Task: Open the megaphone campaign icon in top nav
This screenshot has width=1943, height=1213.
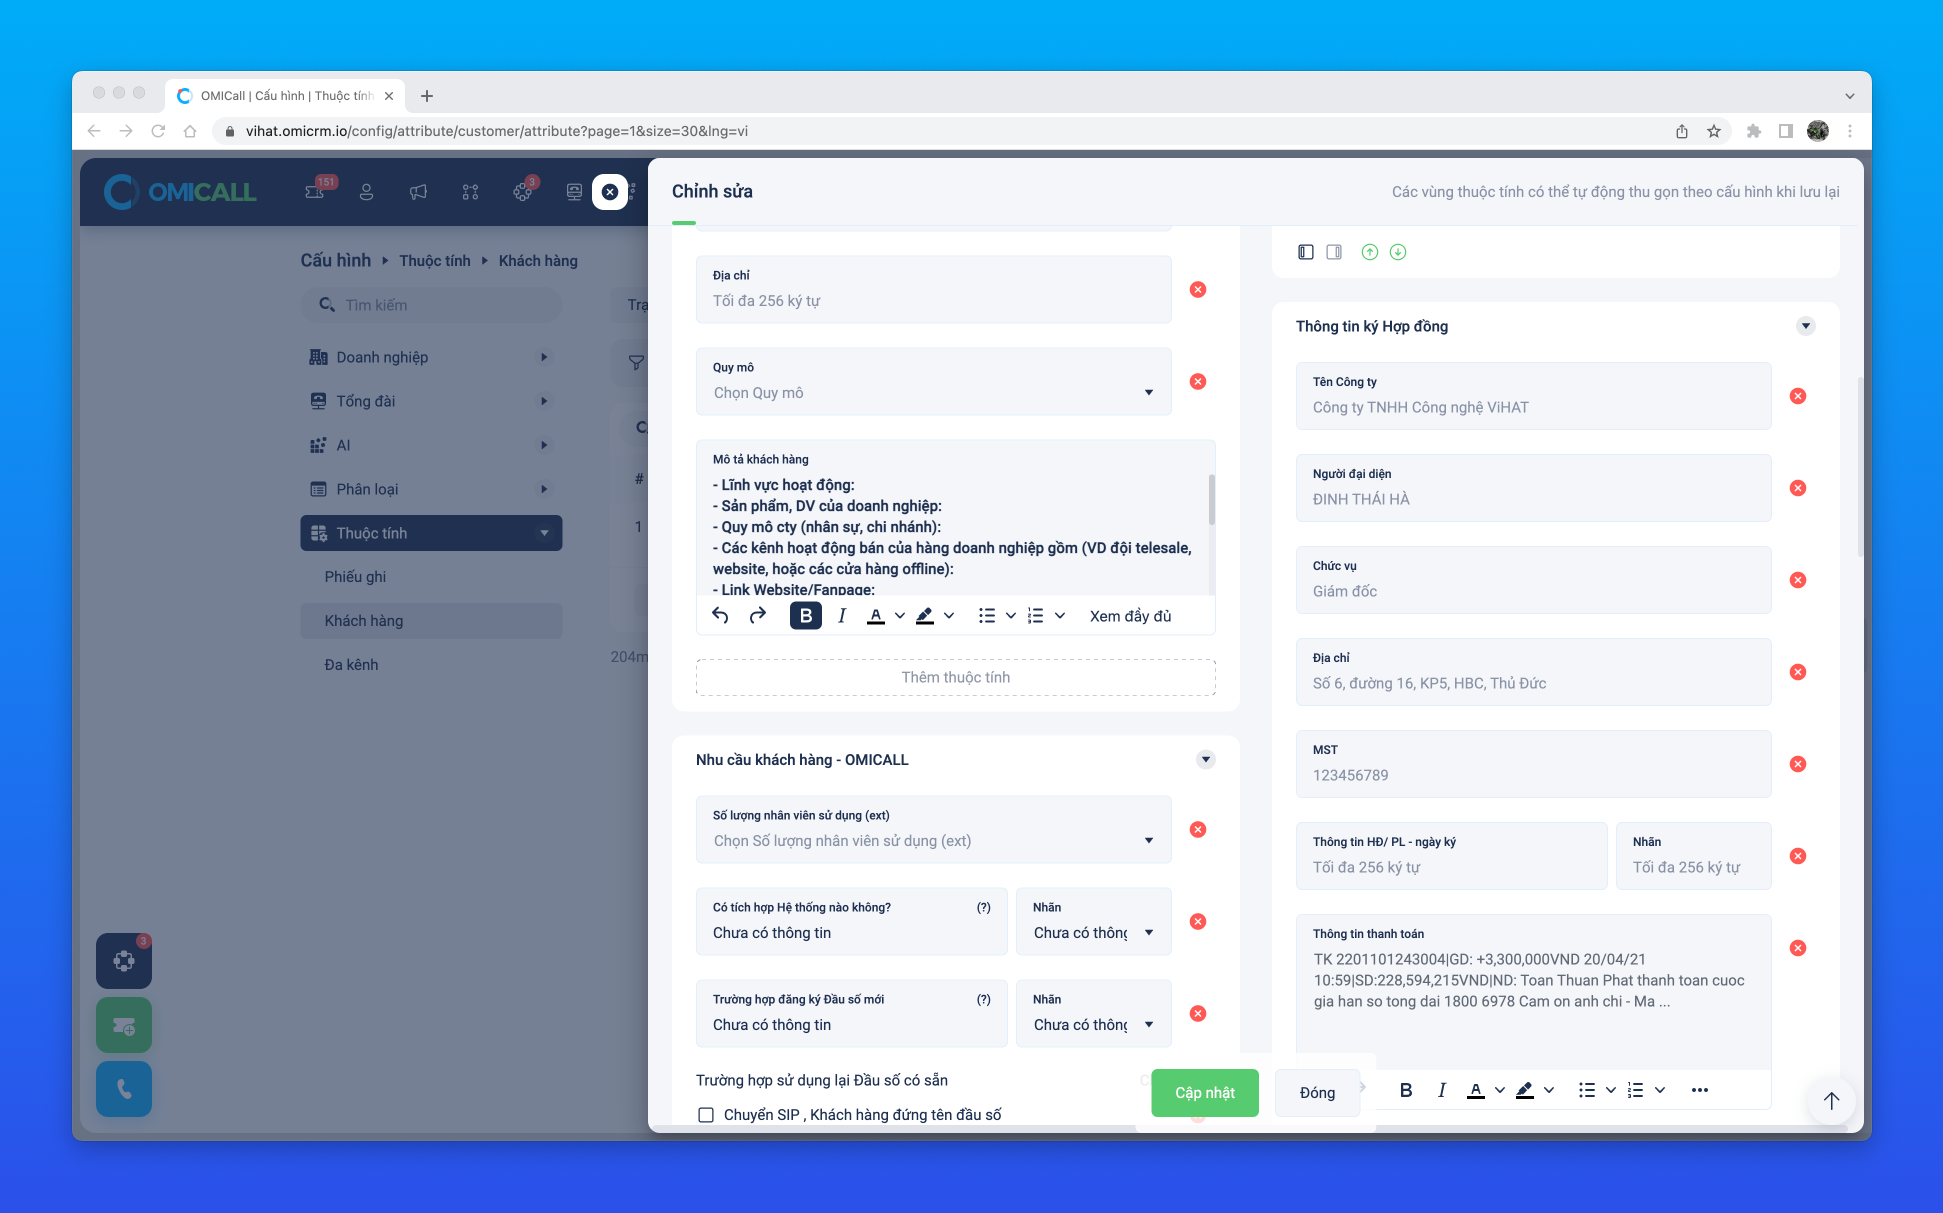Action: (x=418, y=192)
